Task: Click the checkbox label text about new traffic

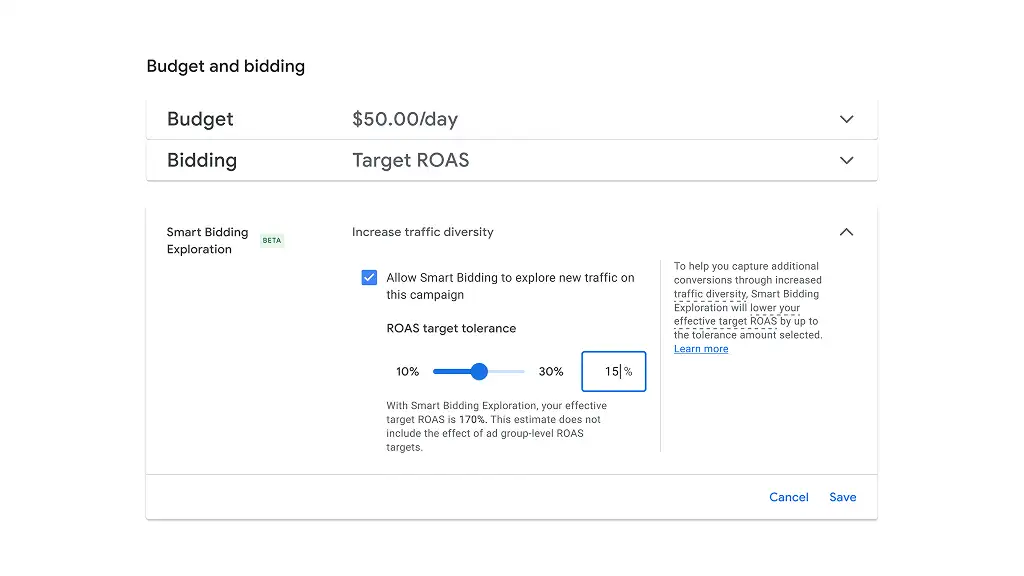Action: (510, 286)
